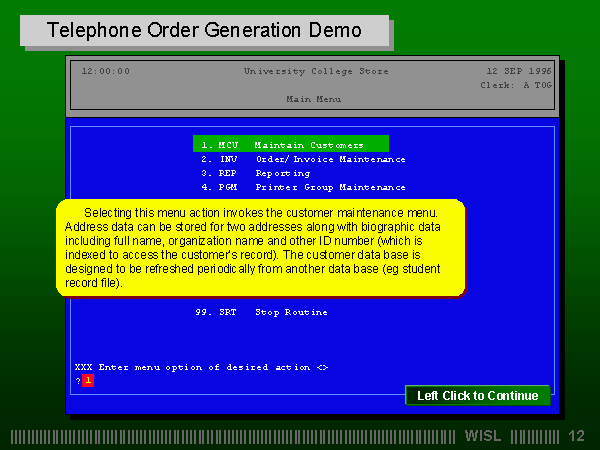Click the University College Store heading

coord(299,71)
